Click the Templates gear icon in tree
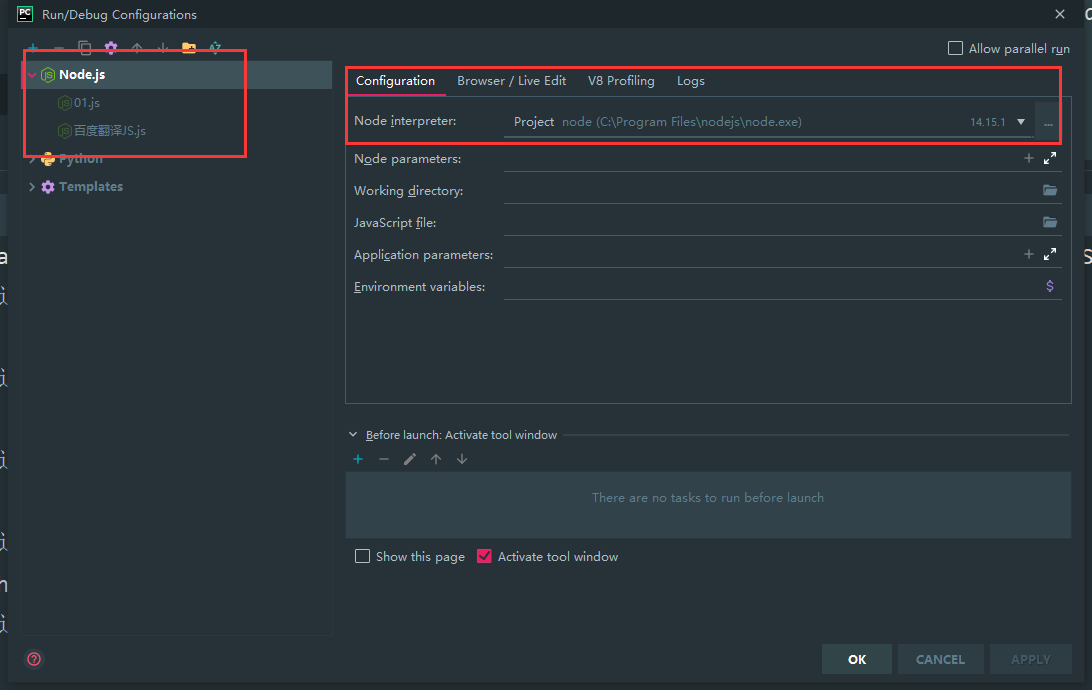The image size is (1092, 690). (48, 187)
